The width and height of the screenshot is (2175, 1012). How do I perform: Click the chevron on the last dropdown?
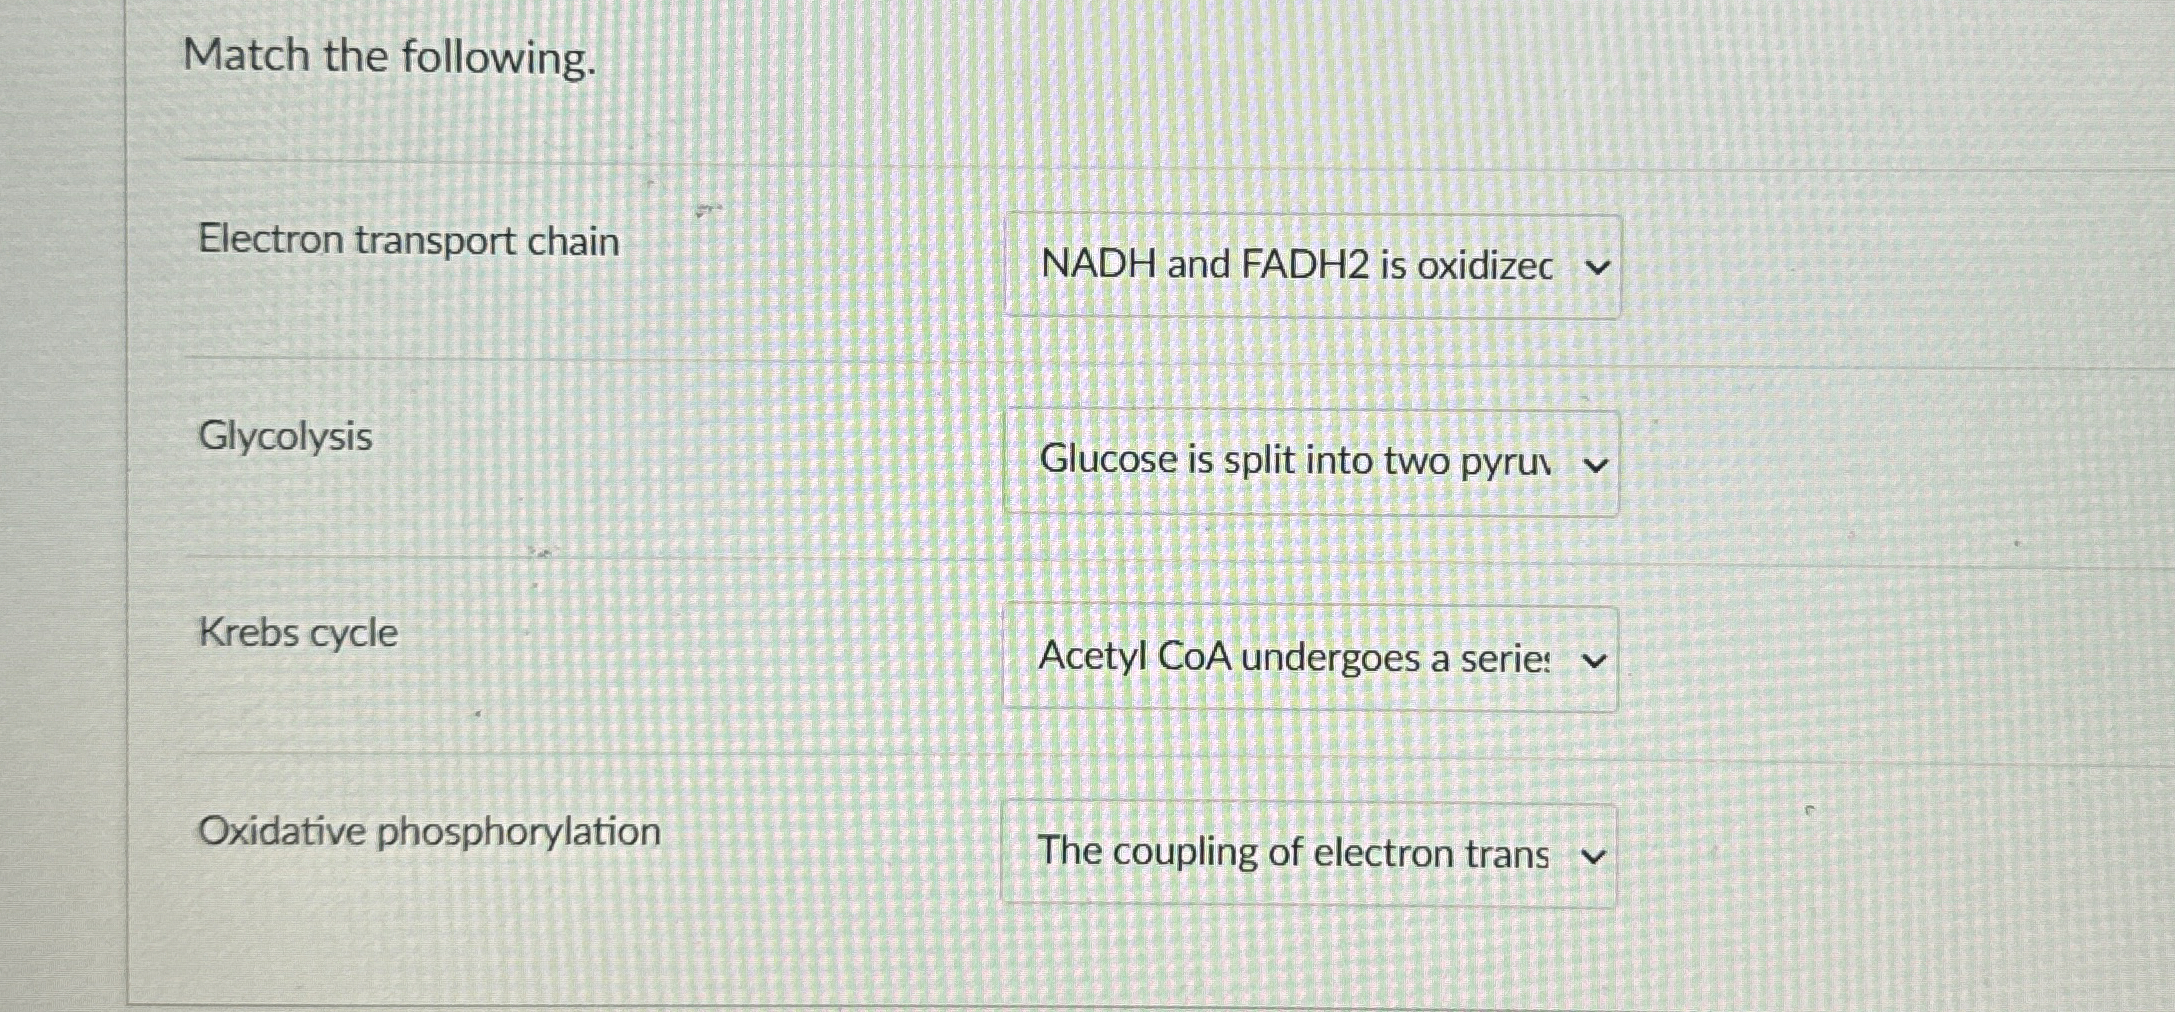tap(1593, 855)
